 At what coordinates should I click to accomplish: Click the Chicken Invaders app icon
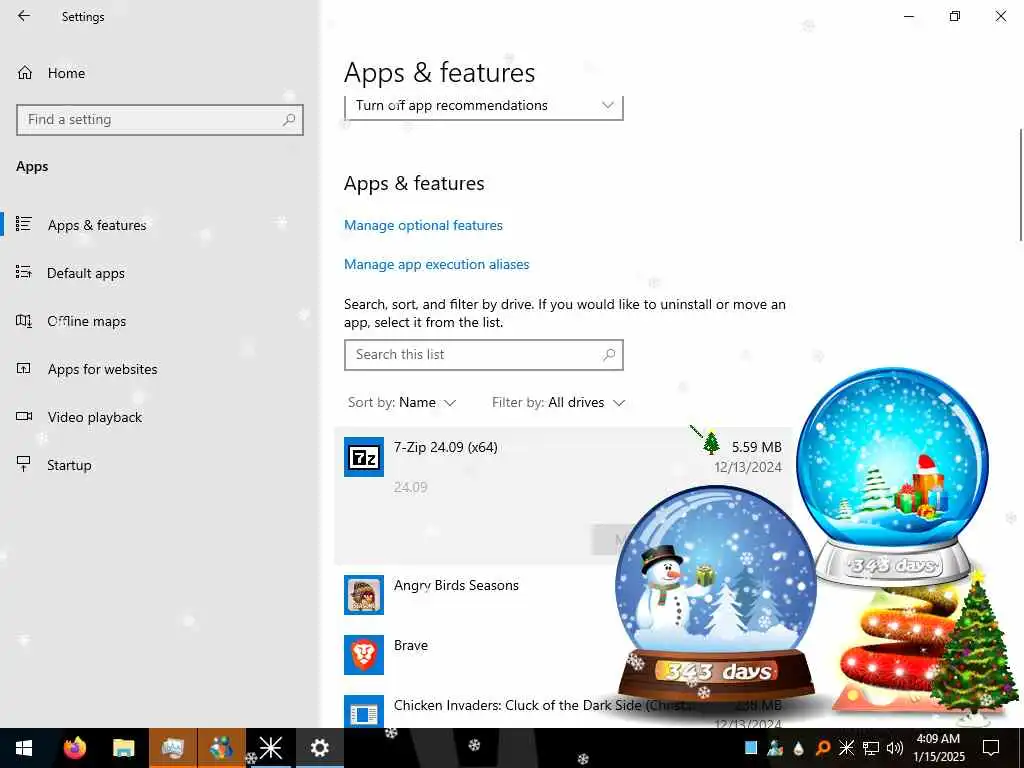click(x=364, y=712)
